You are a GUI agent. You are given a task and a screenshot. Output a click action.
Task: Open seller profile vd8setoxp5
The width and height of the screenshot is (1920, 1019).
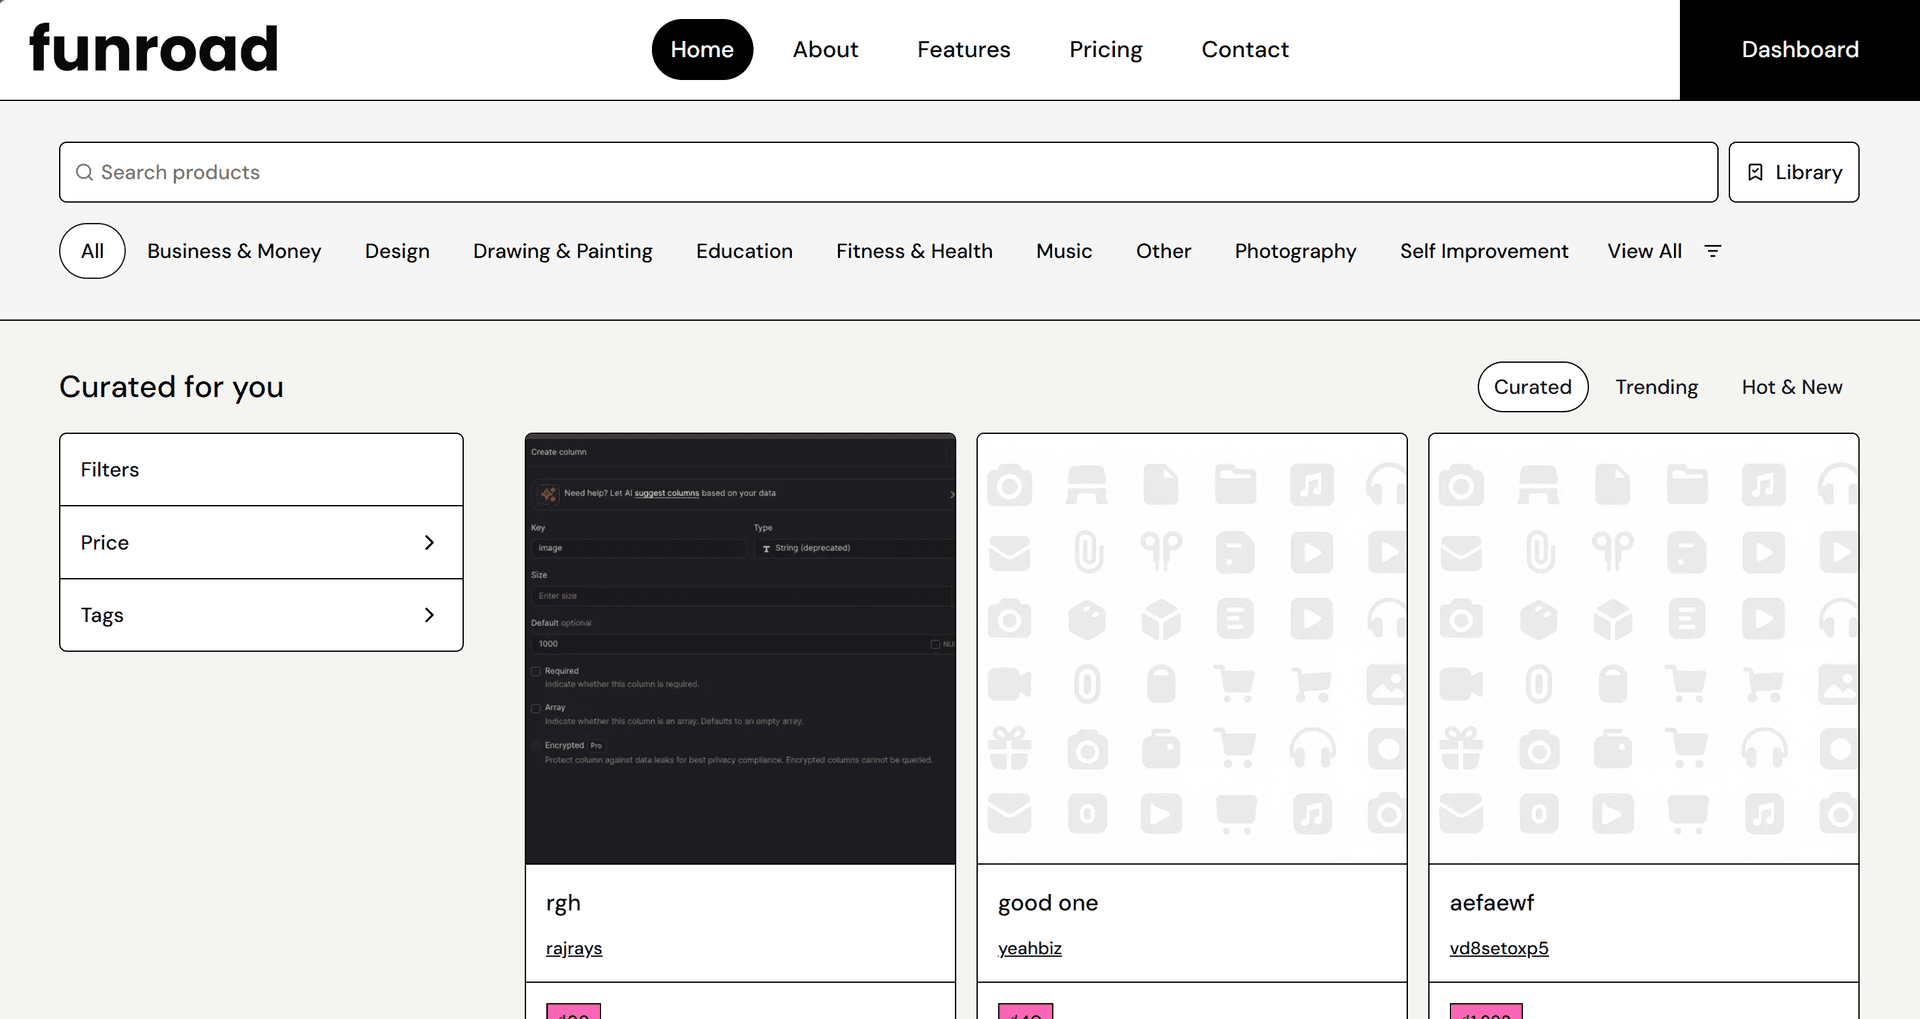click(x=1499, y=948)
